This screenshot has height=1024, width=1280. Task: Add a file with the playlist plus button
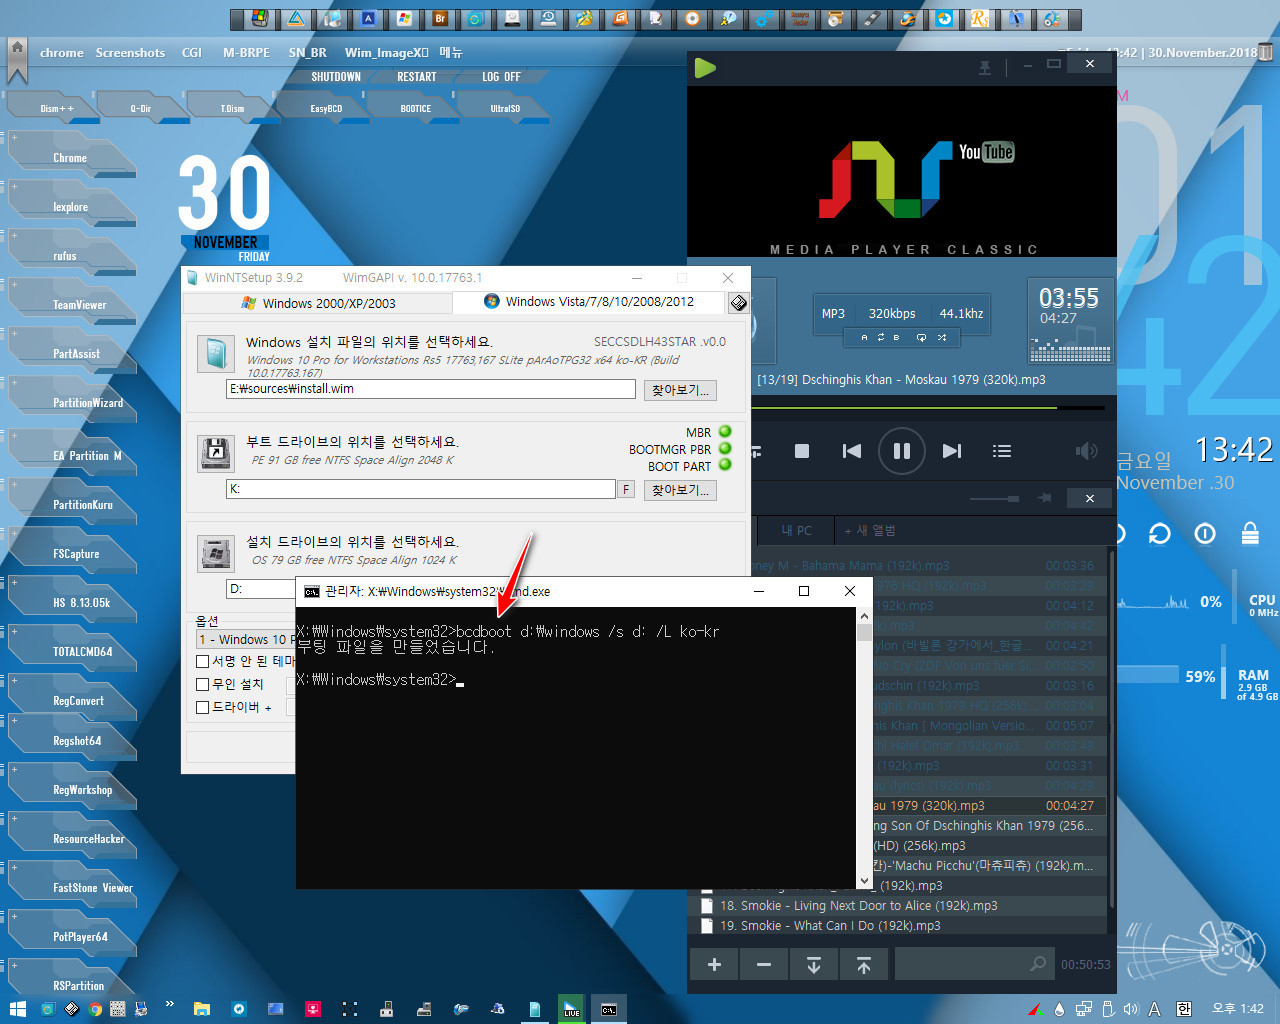[x=714, y=965]
